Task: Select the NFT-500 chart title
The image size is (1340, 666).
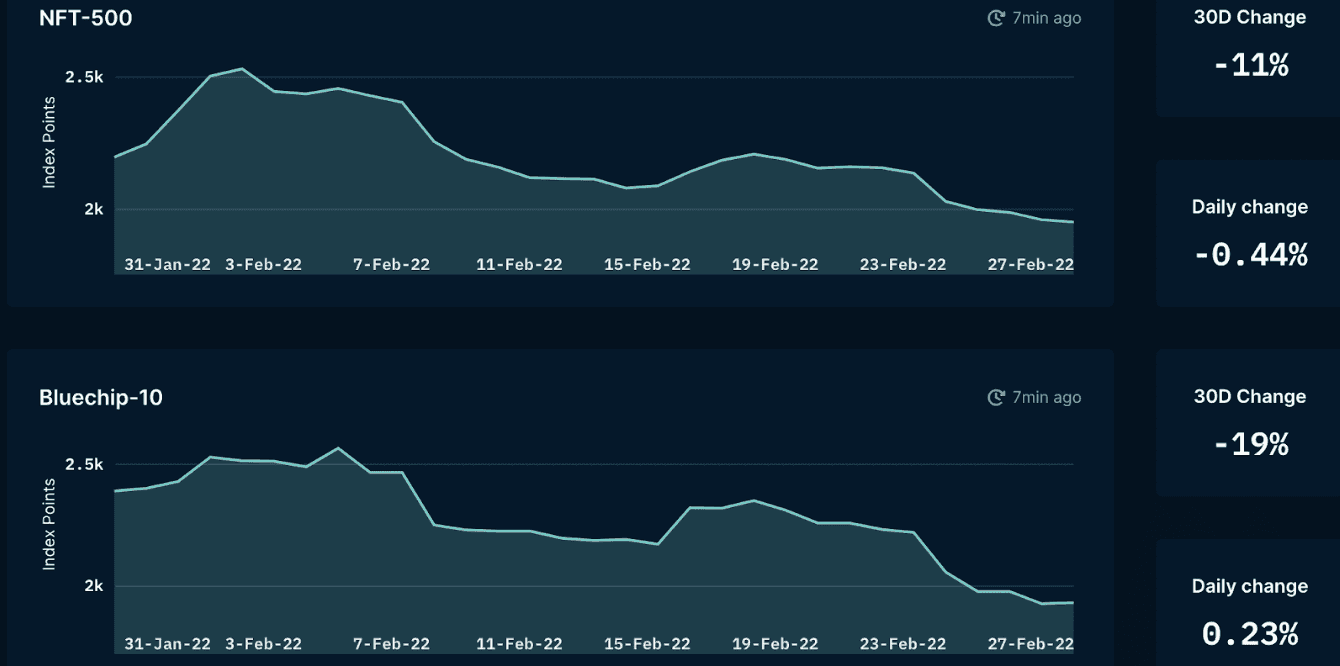Action: [x=85, y=18]
